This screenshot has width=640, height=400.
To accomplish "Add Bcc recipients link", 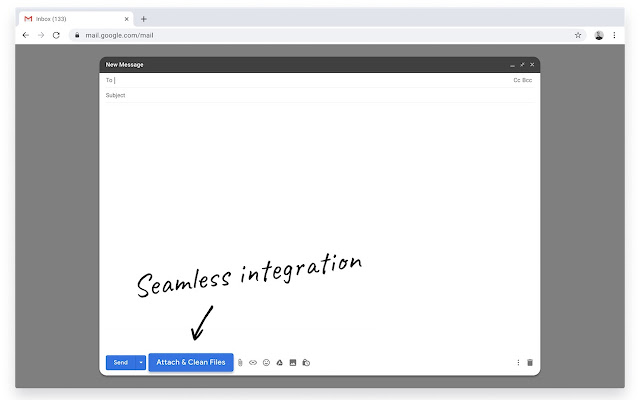I will coord(527,80).
